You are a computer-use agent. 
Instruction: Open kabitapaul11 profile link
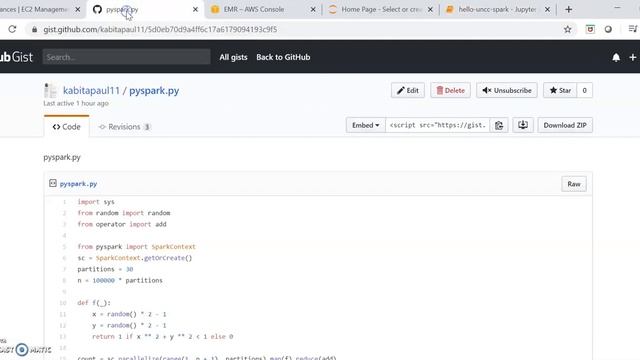coord(91,91)
